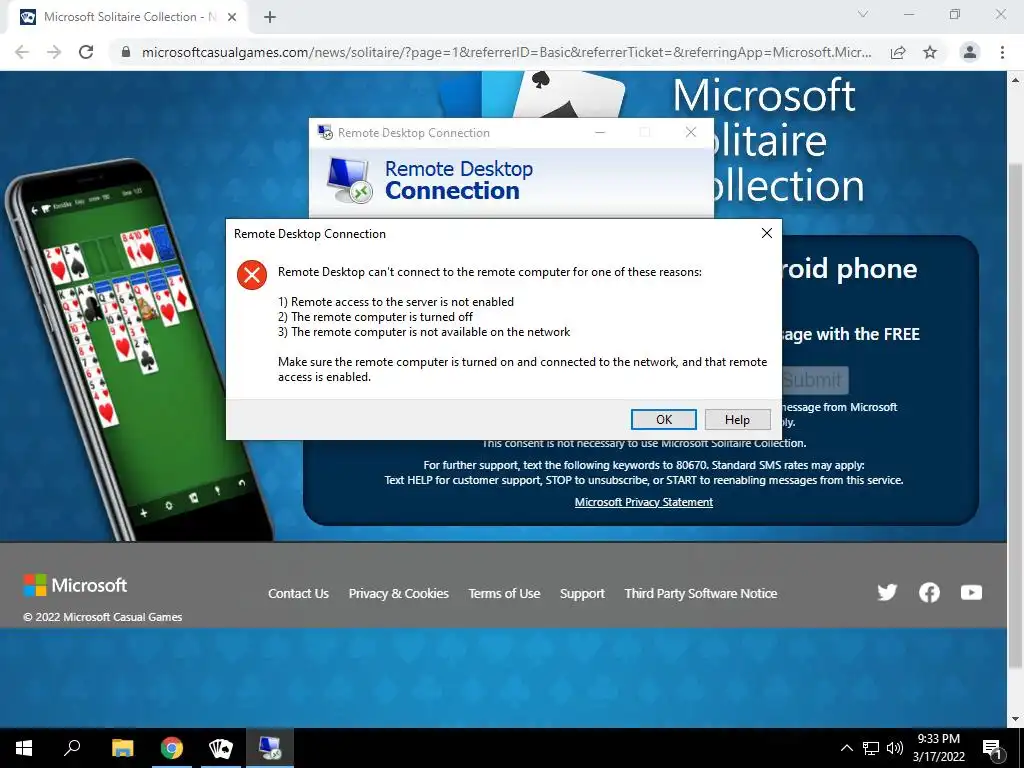The image size is (1024, 768).
Task: Click the Help button in error dialog
Action: tap(737, 419)
